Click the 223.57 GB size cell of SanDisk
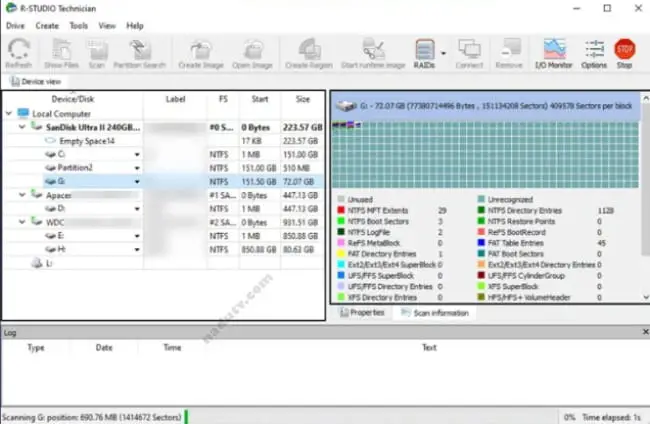This screenshot has height=424, width=650. tap(303, 127)
